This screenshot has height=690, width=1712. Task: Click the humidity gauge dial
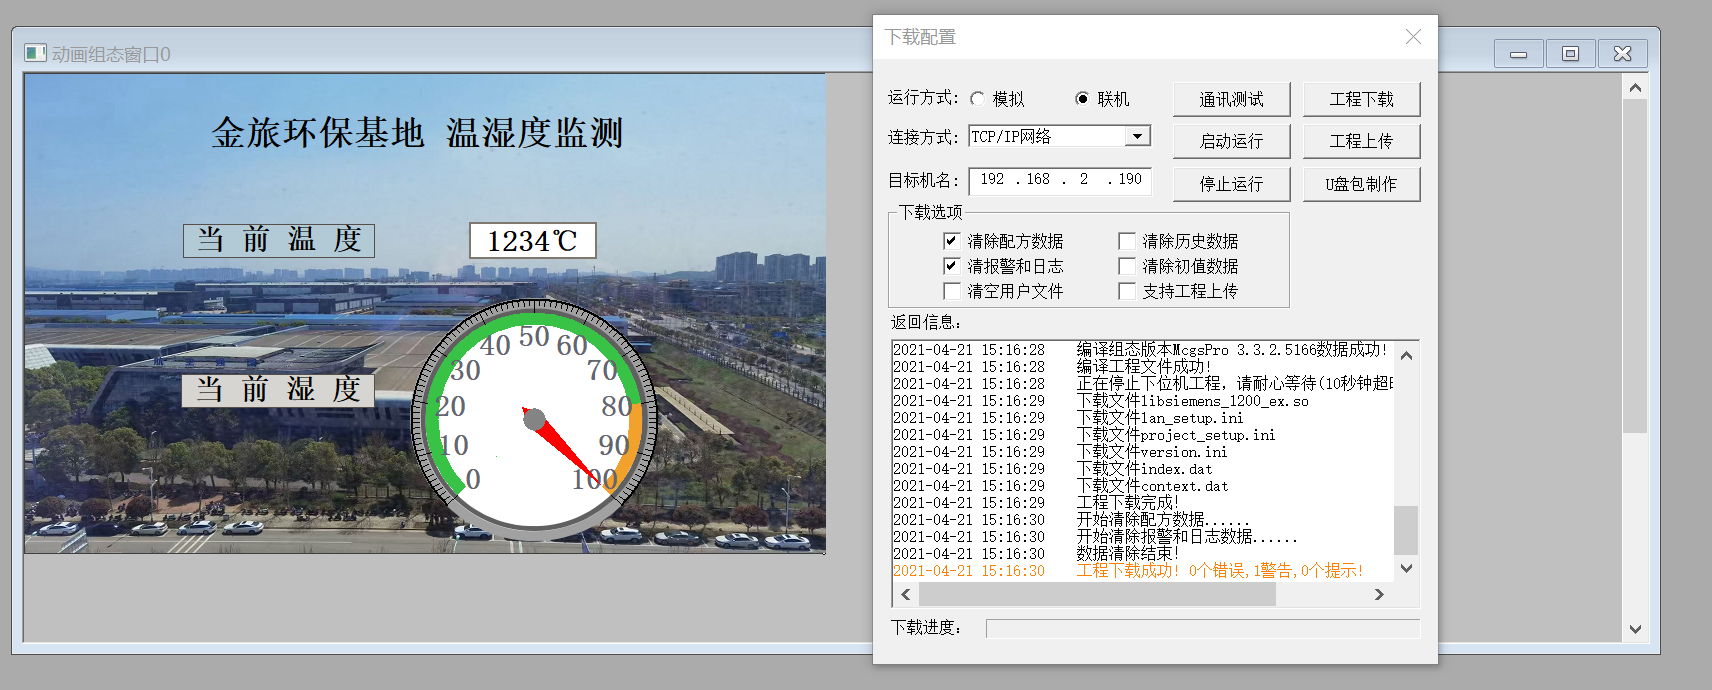pyautogui.click(x=535, y=420)
